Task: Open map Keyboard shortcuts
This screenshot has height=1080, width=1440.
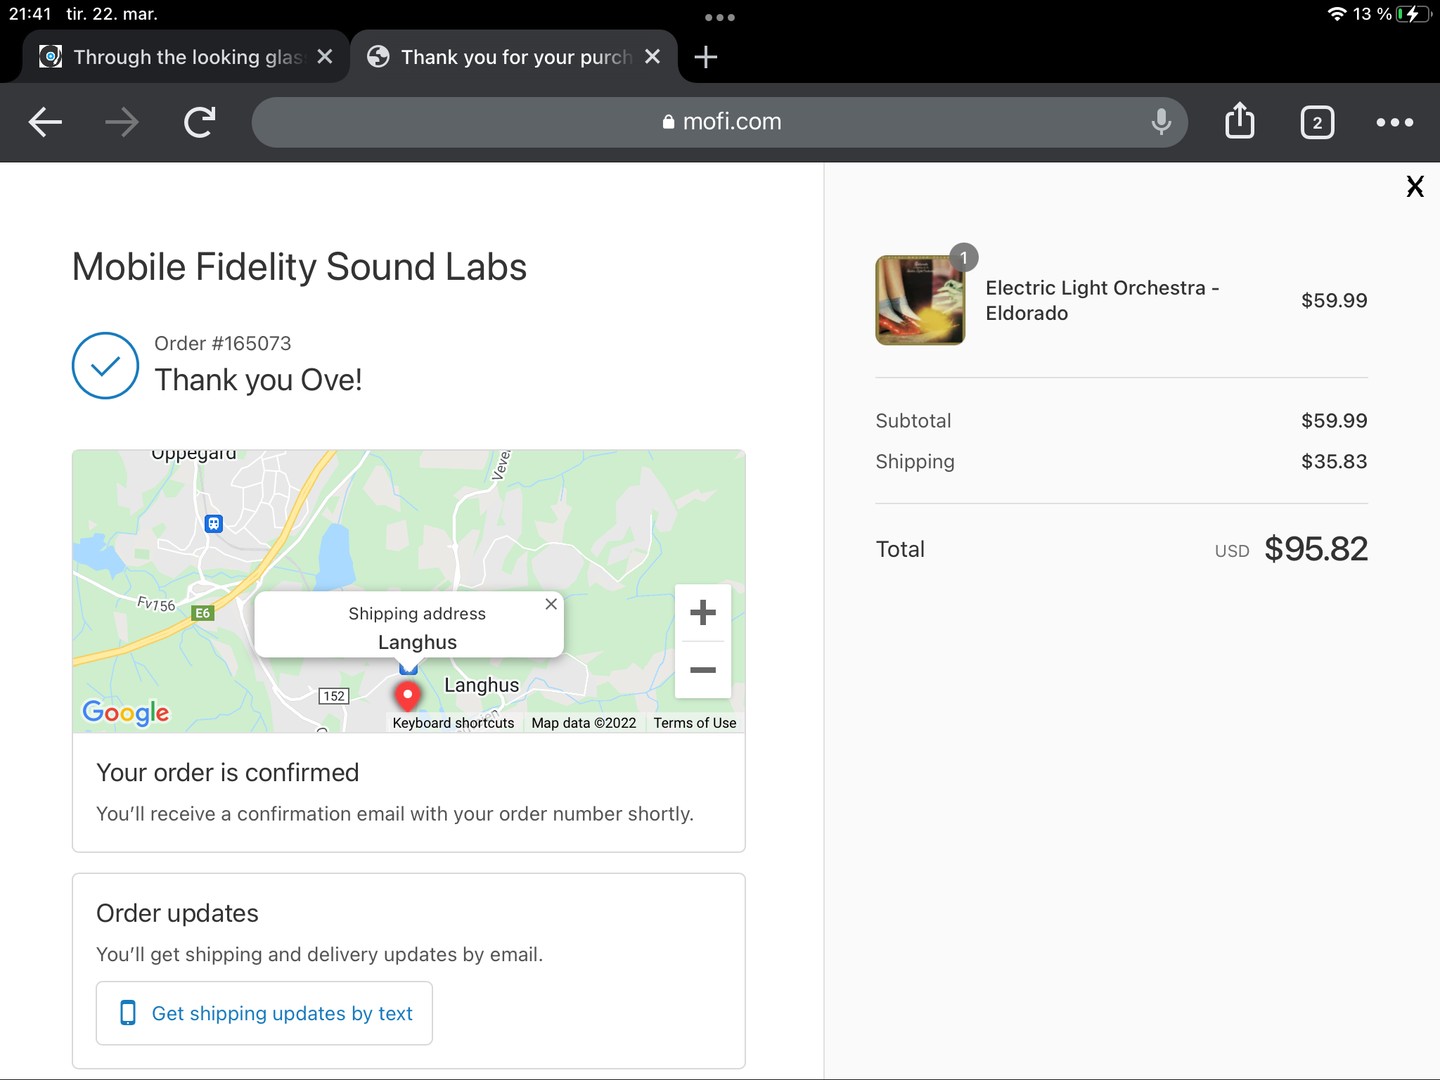Action: [x=453, y=723]
